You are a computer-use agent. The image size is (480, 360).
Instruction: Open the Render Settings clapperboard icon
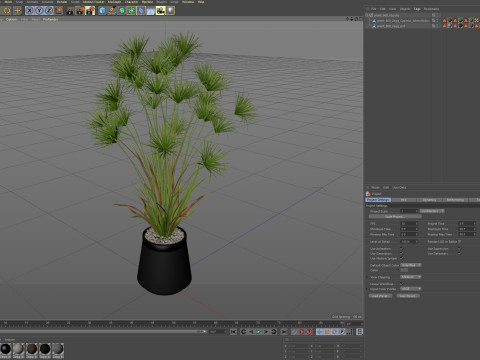coord(90,11)
